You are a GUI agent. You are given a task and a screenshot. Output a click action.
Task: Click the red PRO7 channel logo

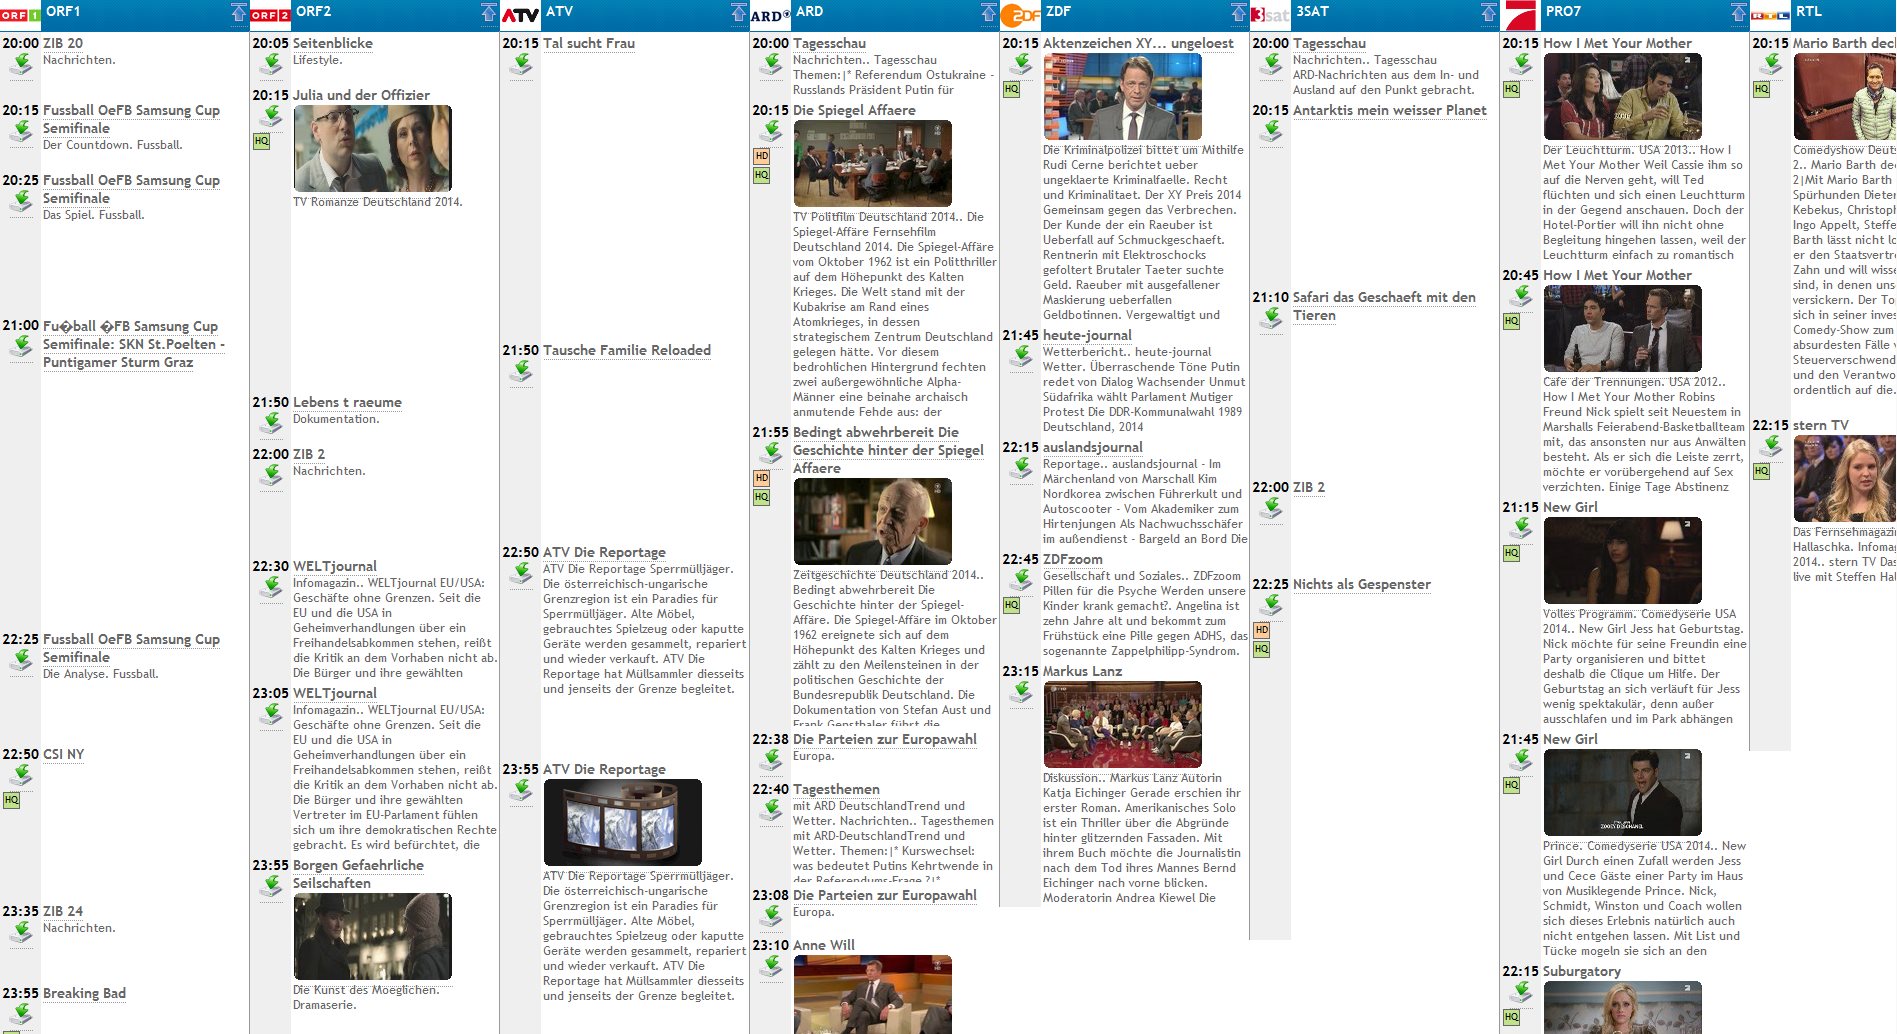(1520, 15)
